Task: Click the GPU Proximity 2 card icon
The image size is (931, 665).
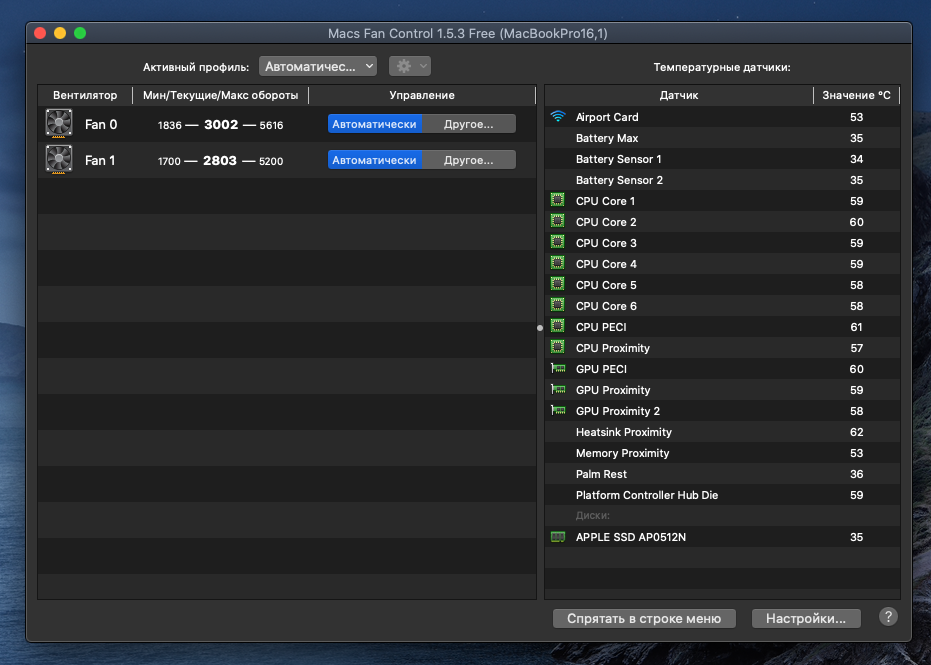Action: (558, 410)
